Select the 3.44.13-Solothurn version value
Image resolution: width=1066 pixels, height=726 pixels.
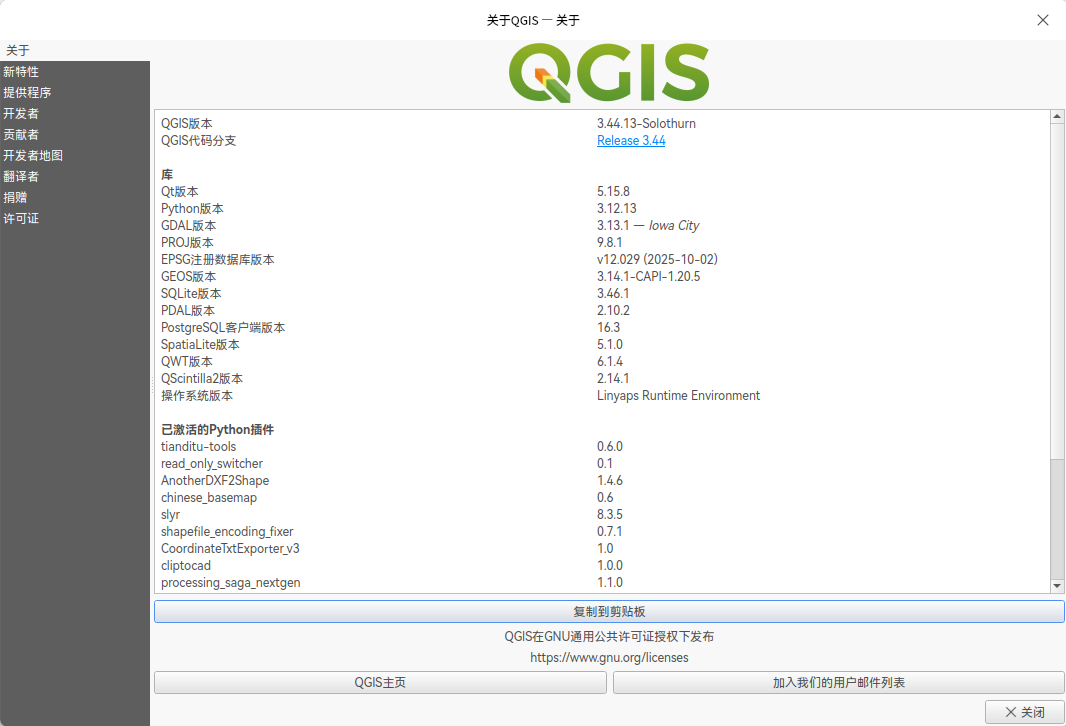(x=646, y=124)
